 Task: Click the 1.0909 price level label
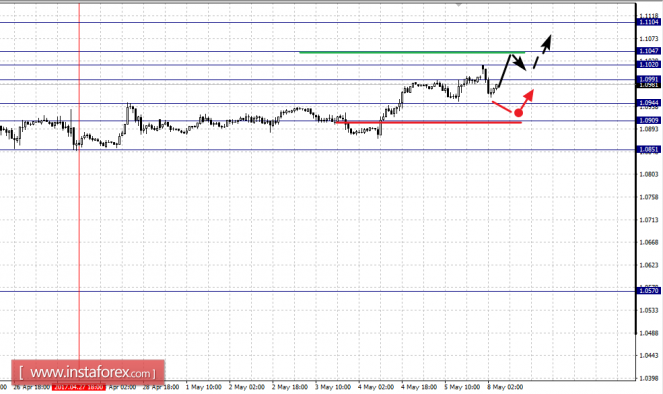[x=648, y=120]
